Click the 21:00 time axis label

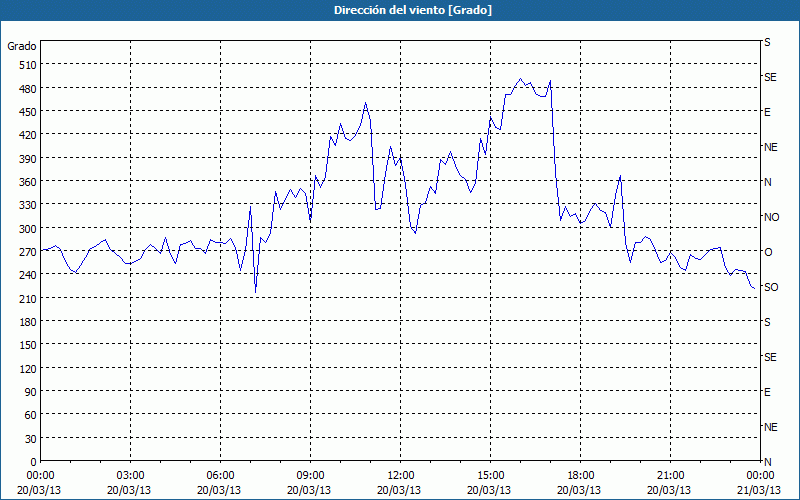point(670,476)
